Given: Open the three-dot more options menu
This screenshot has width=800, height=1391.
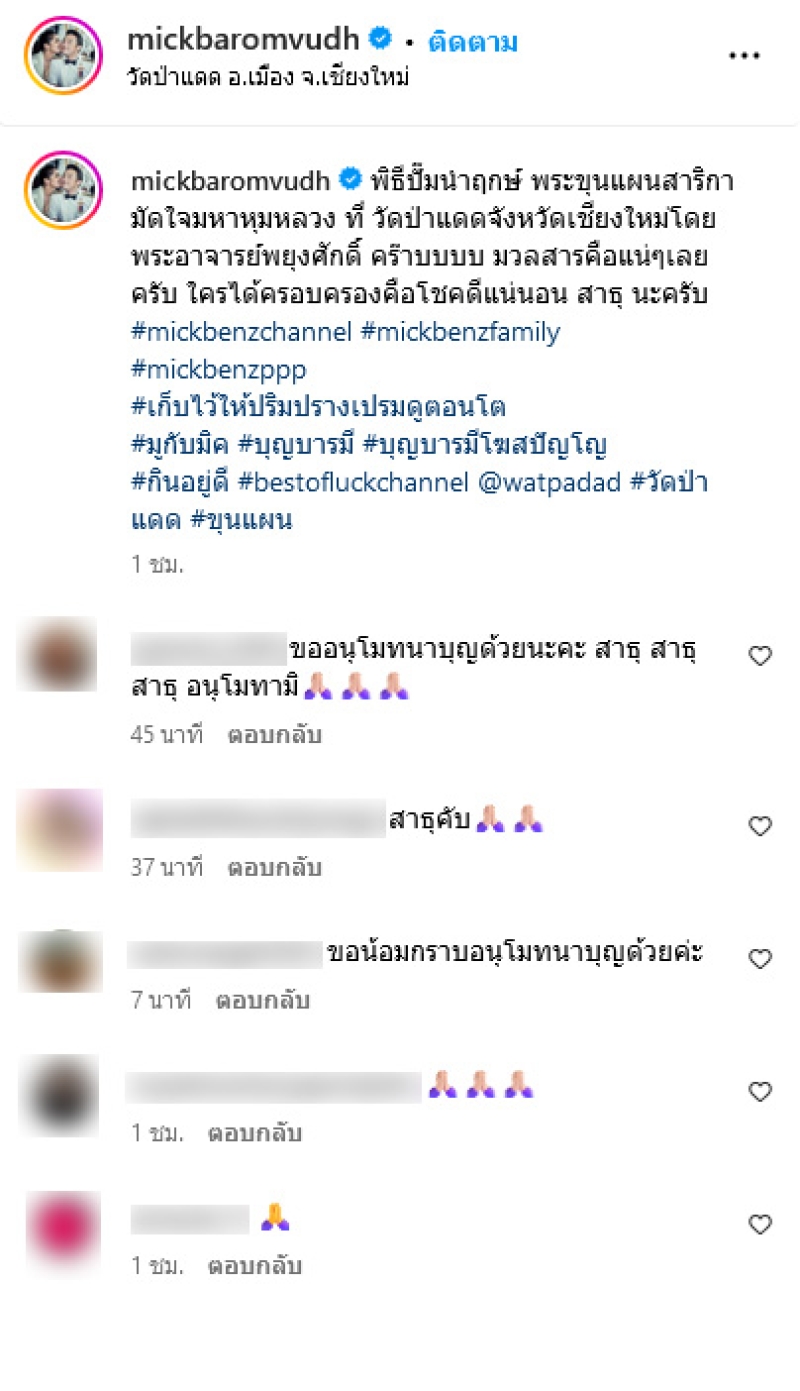Looking at the screenshot, I should (x=744, y=57).
